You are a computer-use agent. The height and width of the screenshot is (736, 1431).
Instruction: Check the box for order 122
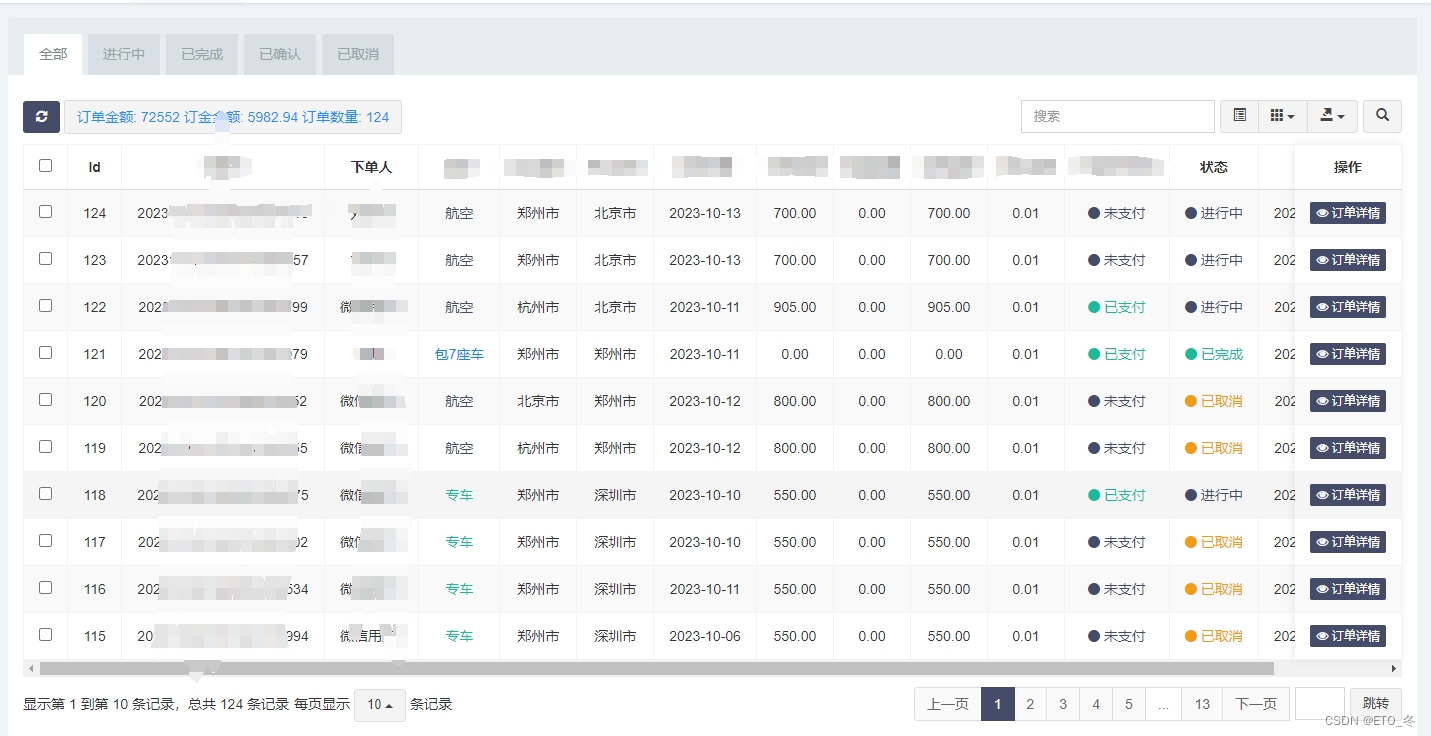click(45, 306)
